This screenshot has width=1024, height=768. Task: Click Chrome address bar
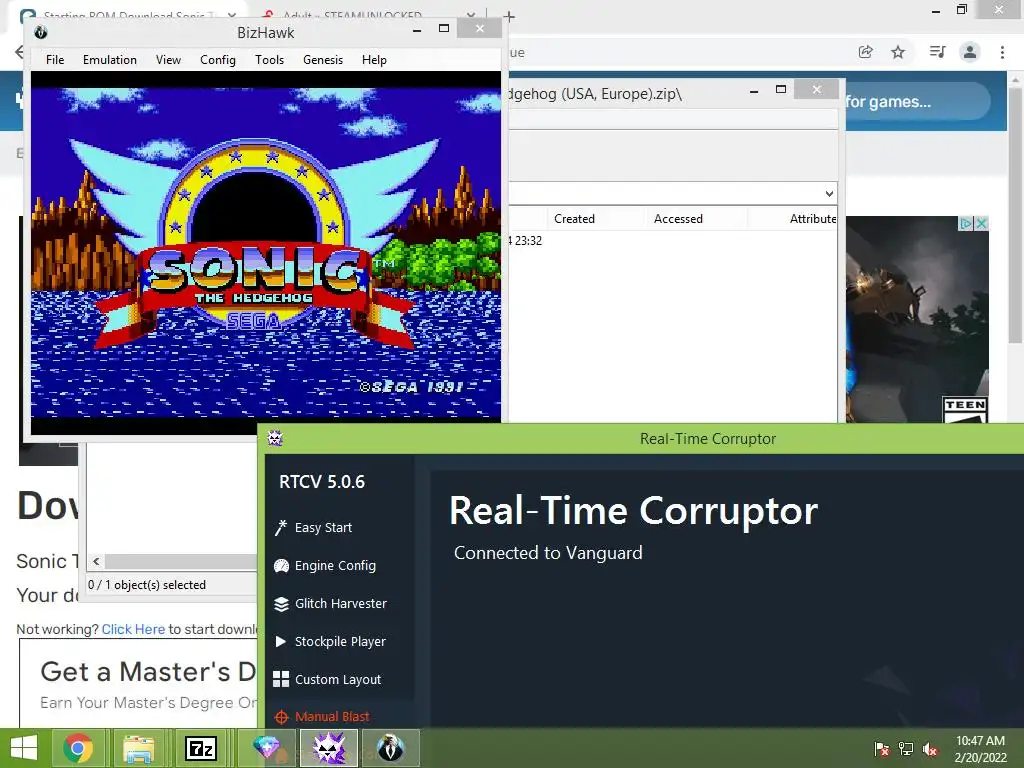pyautogui.click(x=679, y=52)
